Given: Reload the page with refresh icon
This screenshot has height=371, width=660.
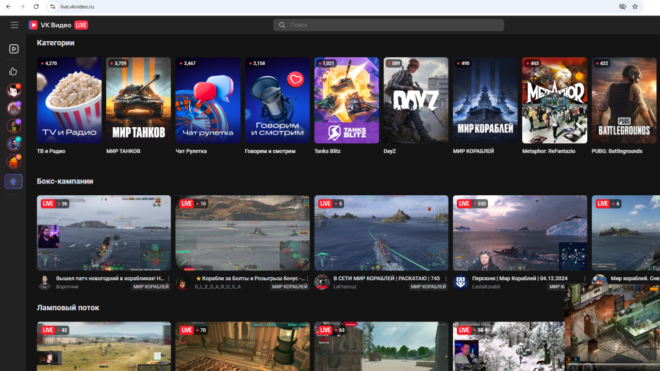Looking at the screenshot, I should (x=36, y=7).
